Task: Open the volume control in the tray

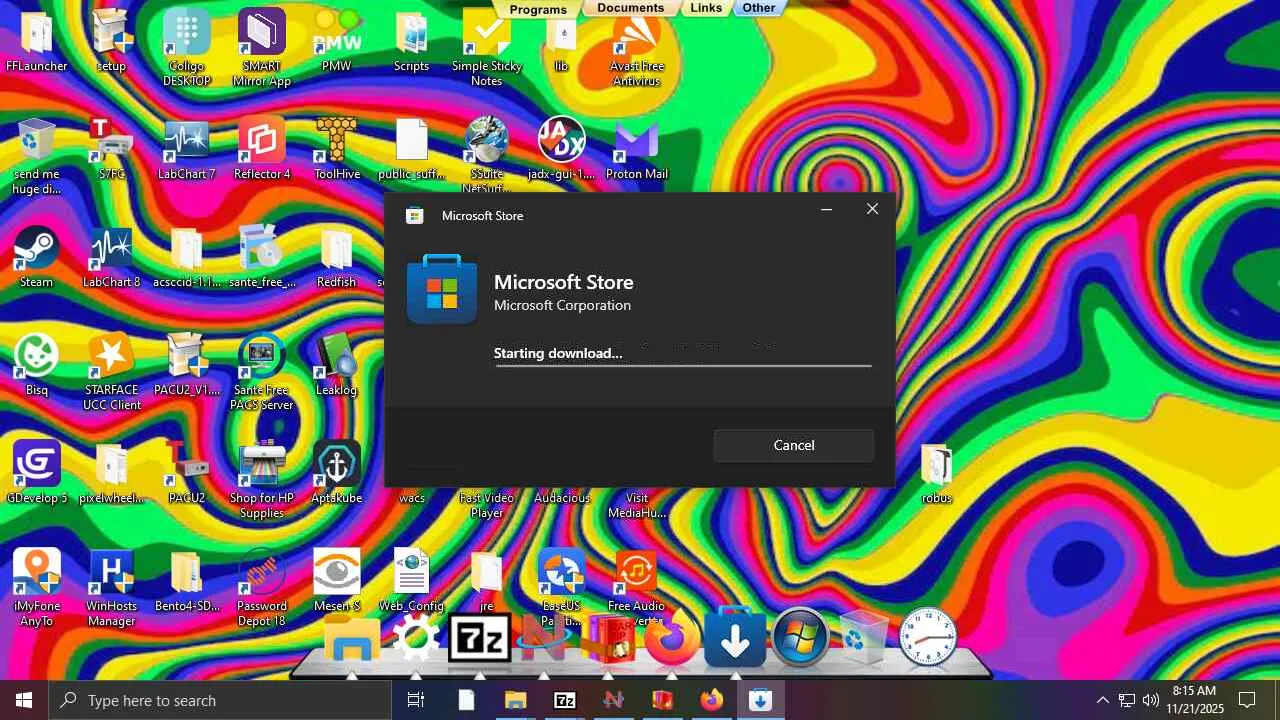Action: pos(1151,700)
